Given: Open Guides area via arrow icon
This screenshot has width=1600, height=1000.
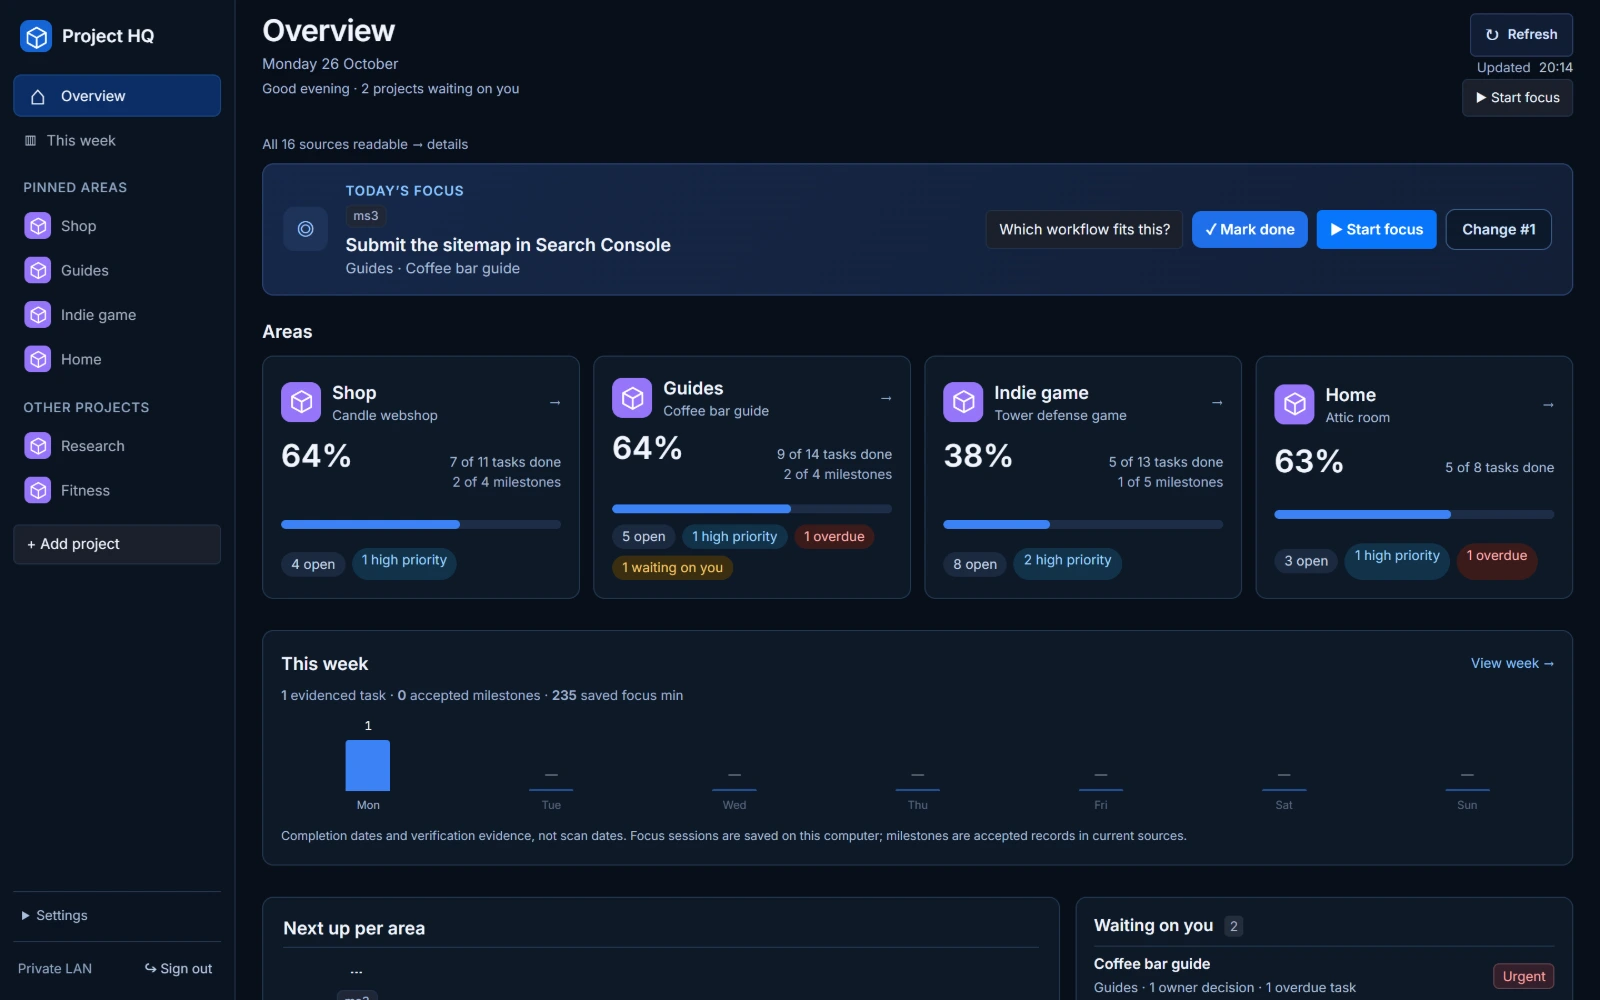Looking at the screenshot, I should 886,398.
